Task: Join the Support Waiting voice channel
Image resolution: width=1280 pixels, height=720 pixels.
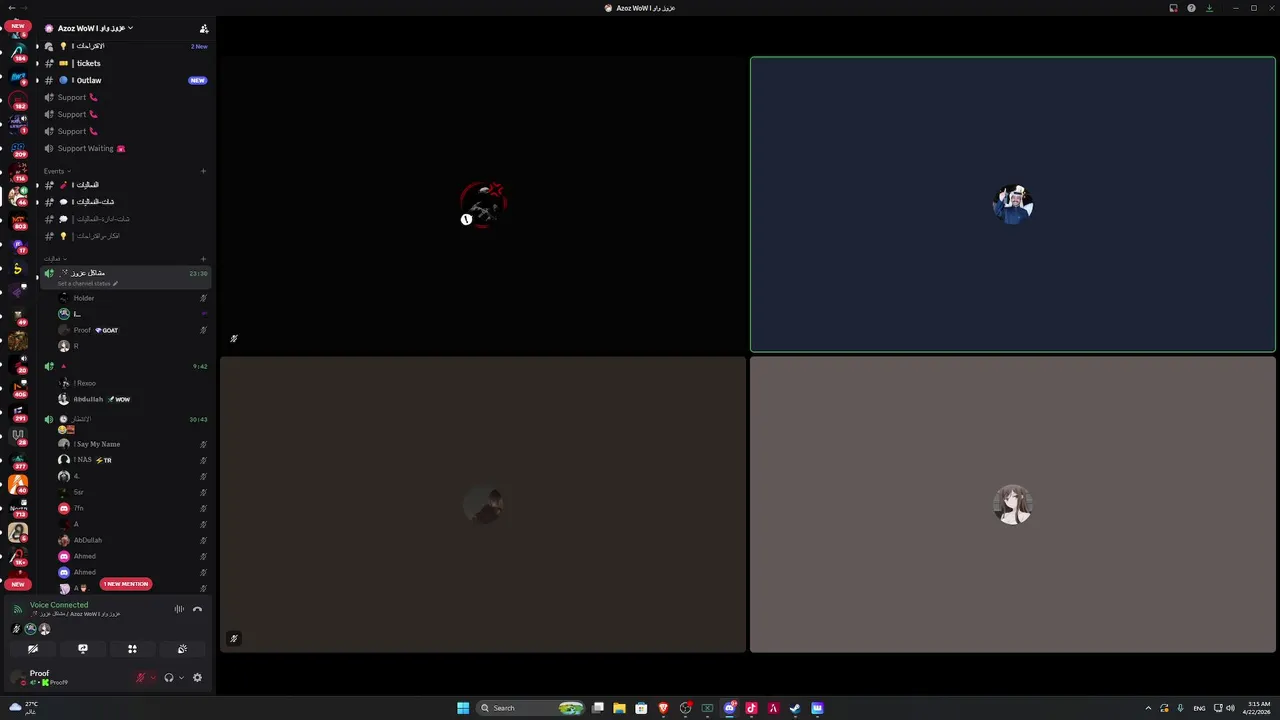Action: pyautogui.click(x=125, y=148)
